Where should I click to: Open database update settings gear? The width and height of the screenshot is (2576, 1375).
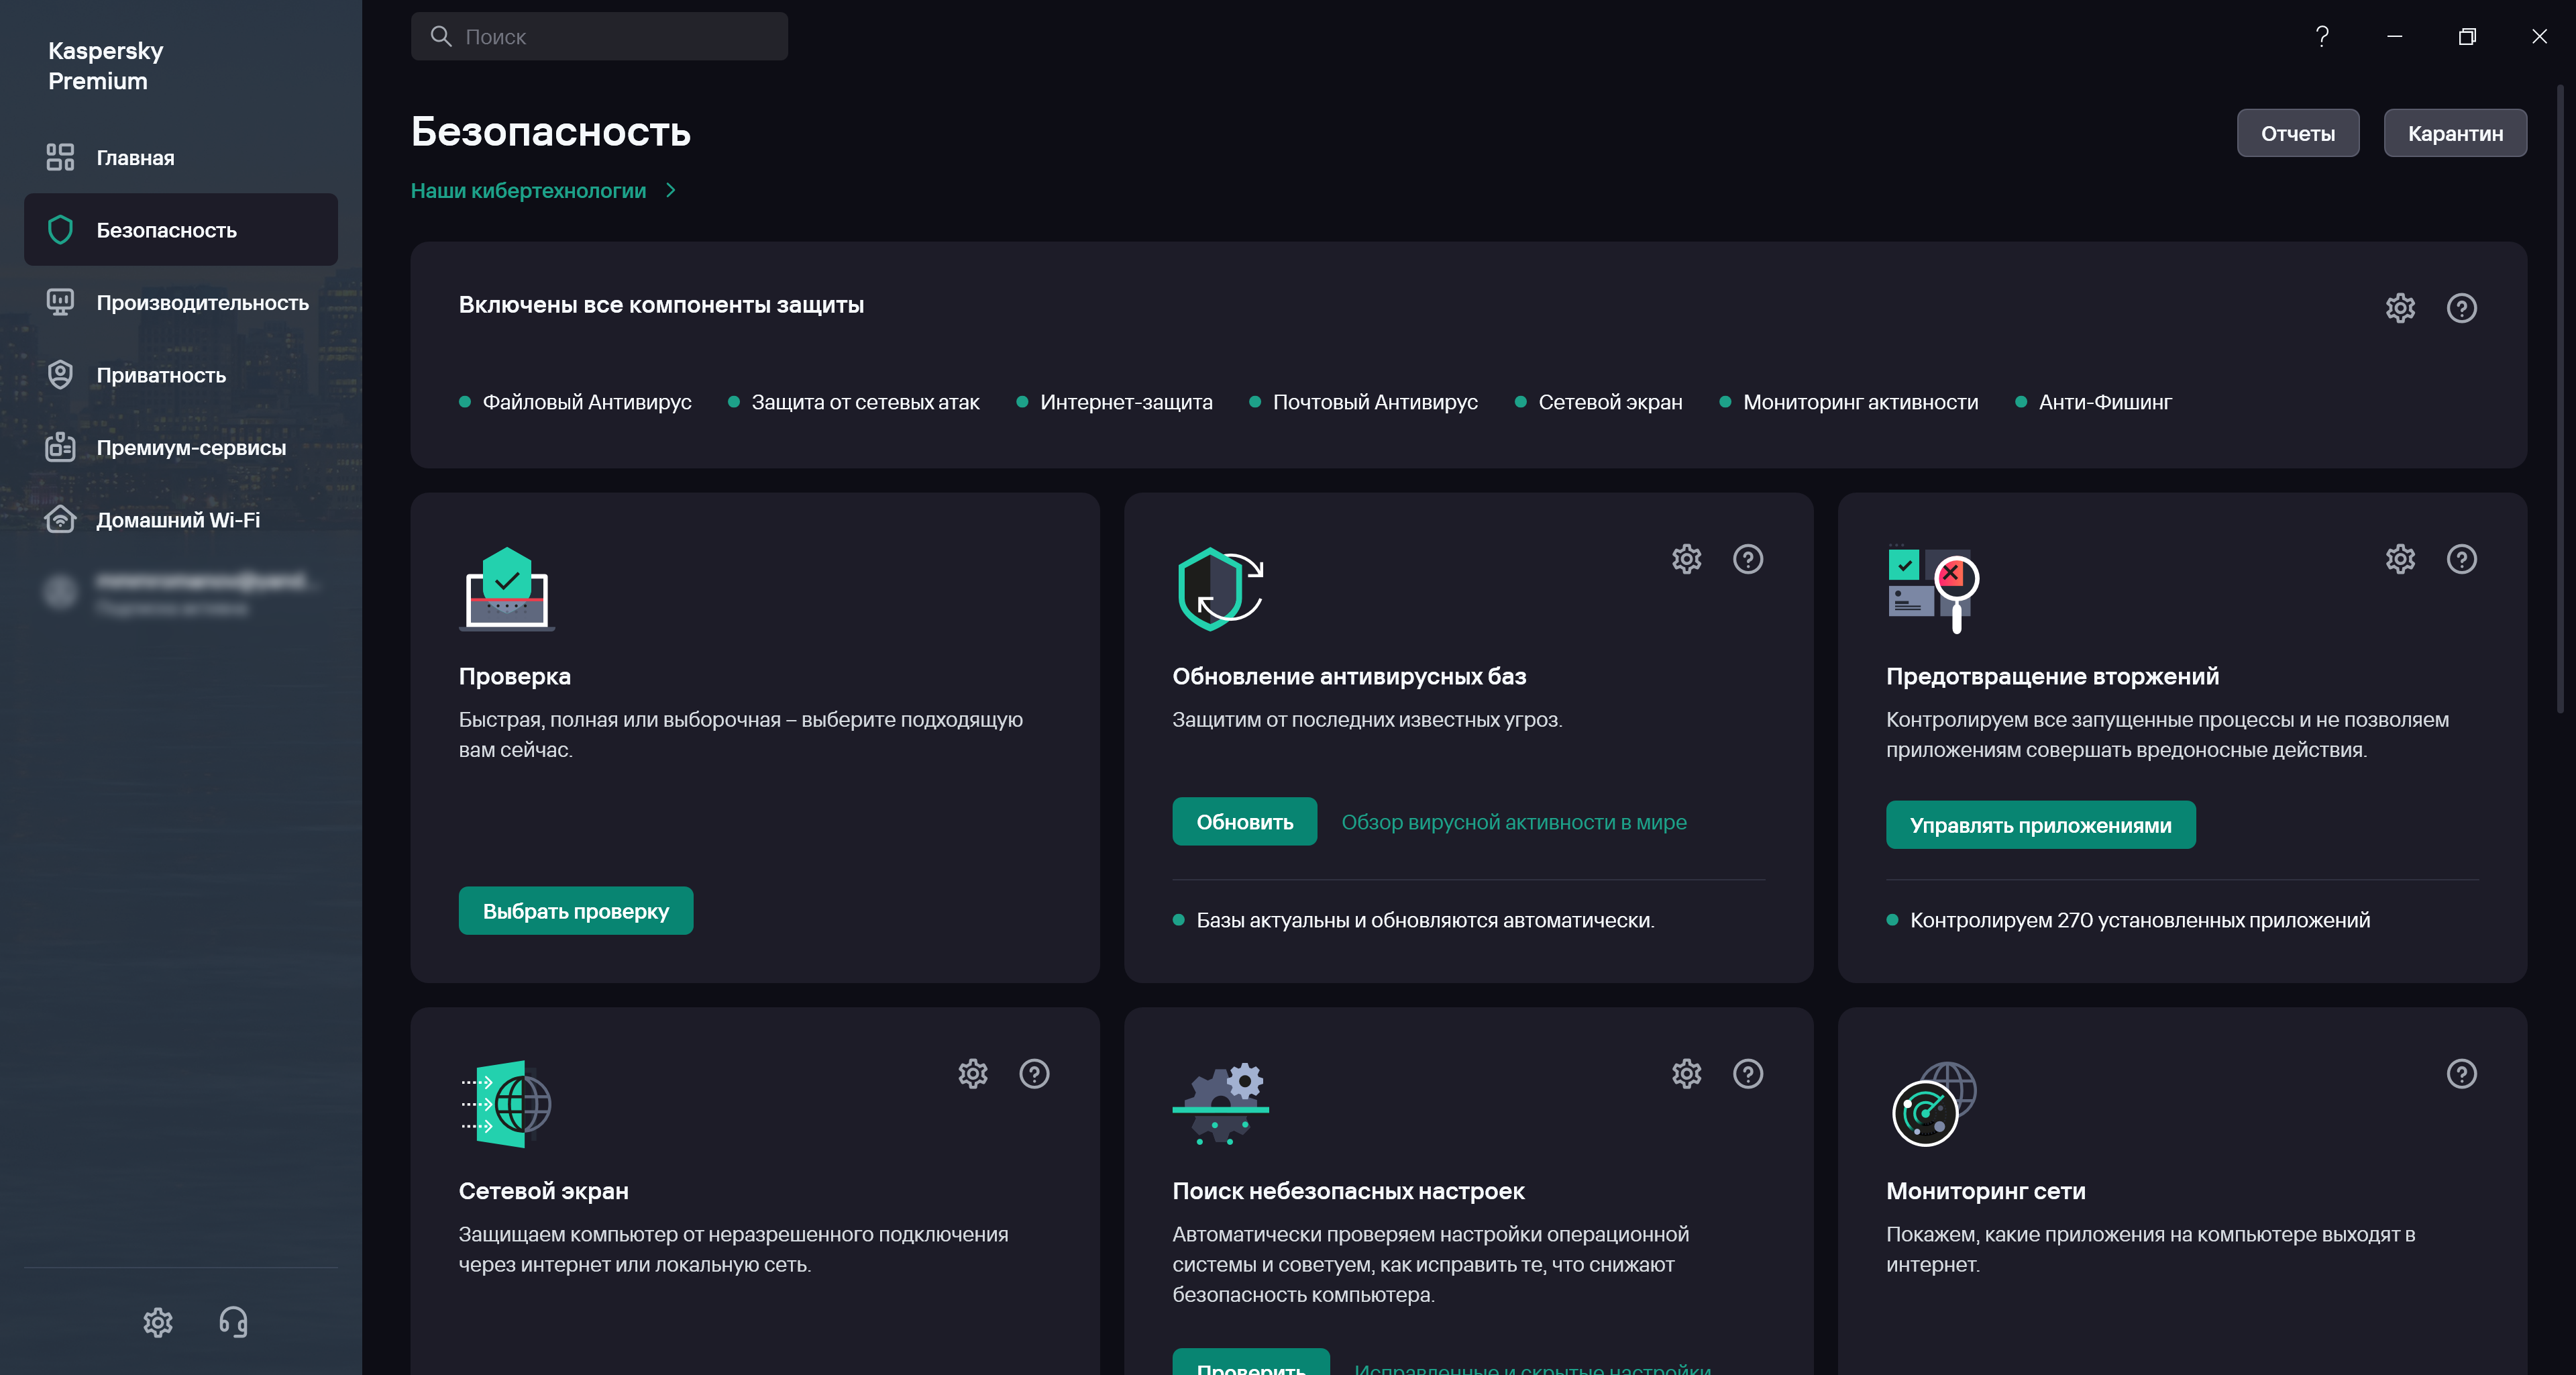coord(1686,559)
